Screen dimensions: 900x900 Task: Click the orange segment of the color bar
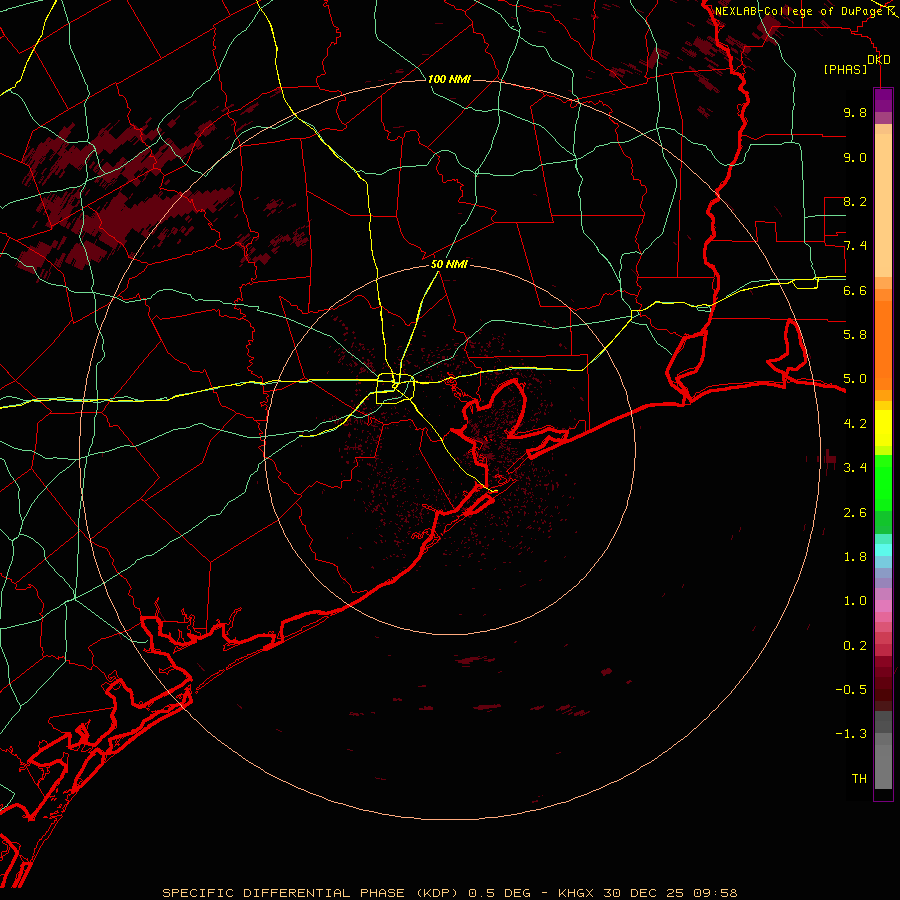[883, 345]
